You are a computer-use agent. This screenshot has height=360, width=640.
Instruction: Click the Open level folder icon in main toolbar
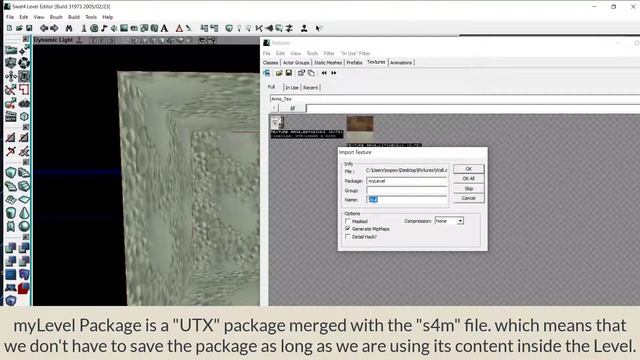click(x=19, y=28)
